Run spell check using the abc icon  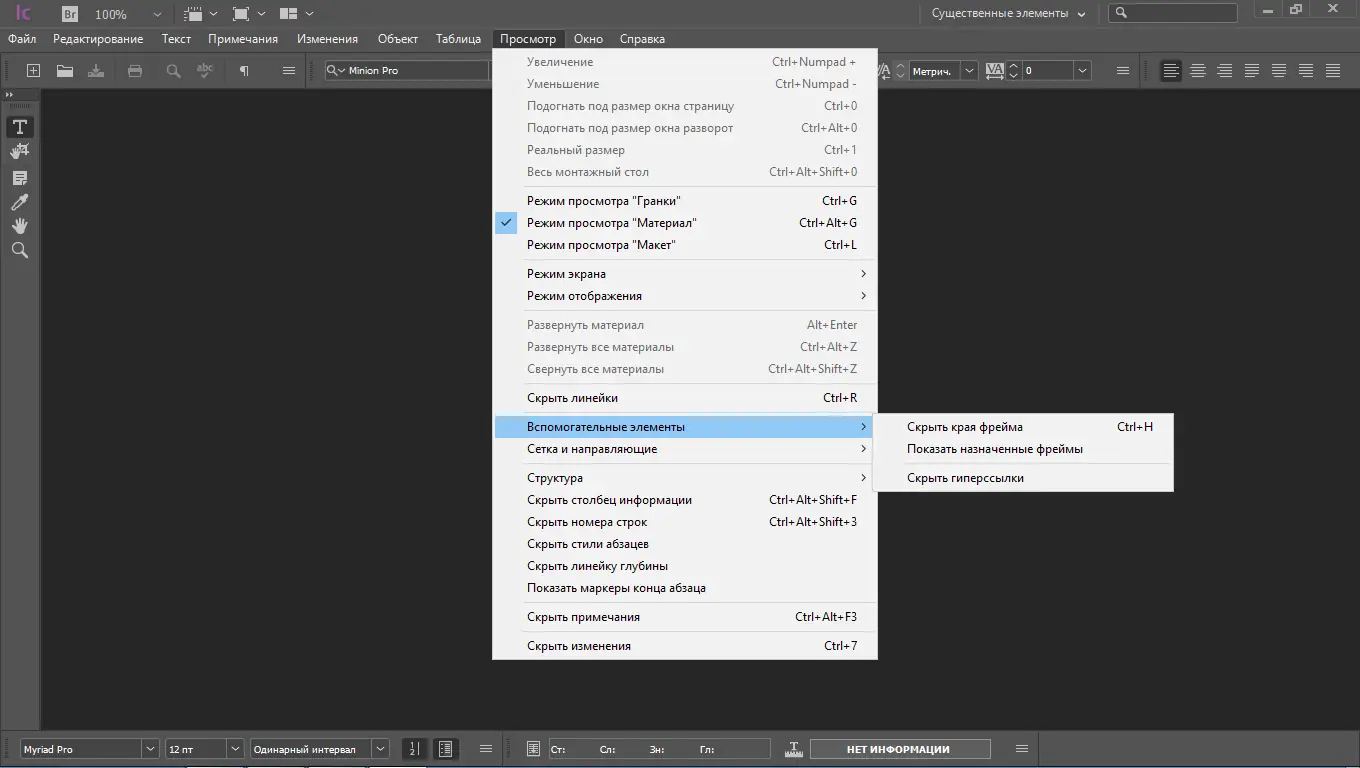pos(203,70)
